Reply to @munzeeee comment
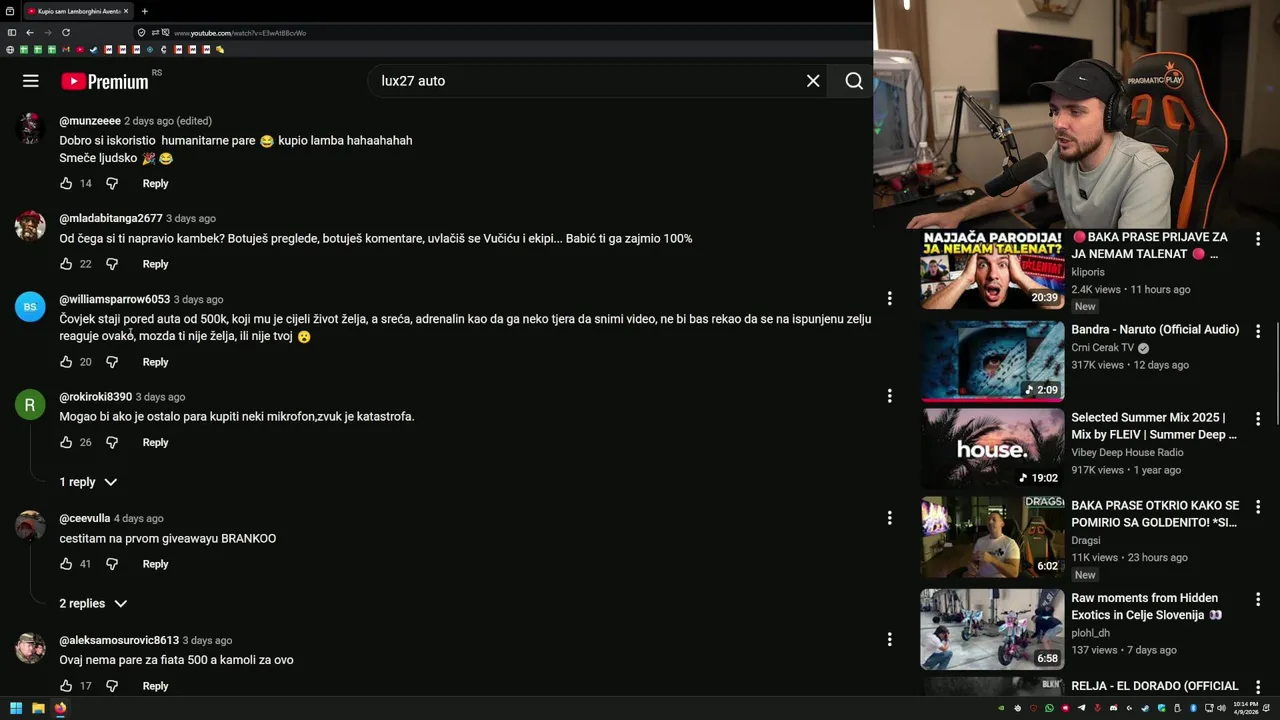This screenshot has width=1280, height=720. point(155,184)
